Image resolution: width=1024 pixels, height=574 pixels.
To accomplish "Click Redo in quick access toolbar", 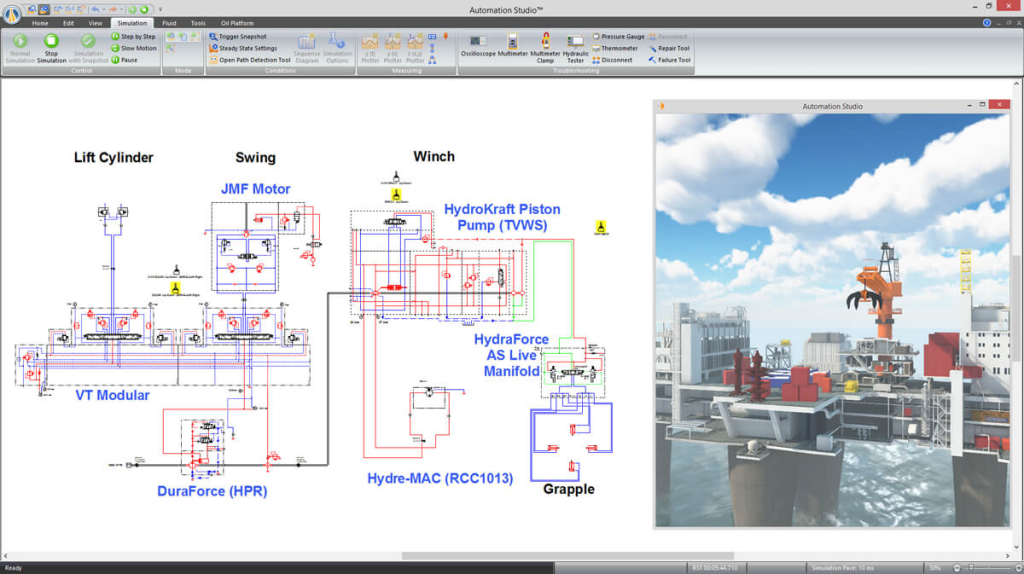I will point(114,9).
